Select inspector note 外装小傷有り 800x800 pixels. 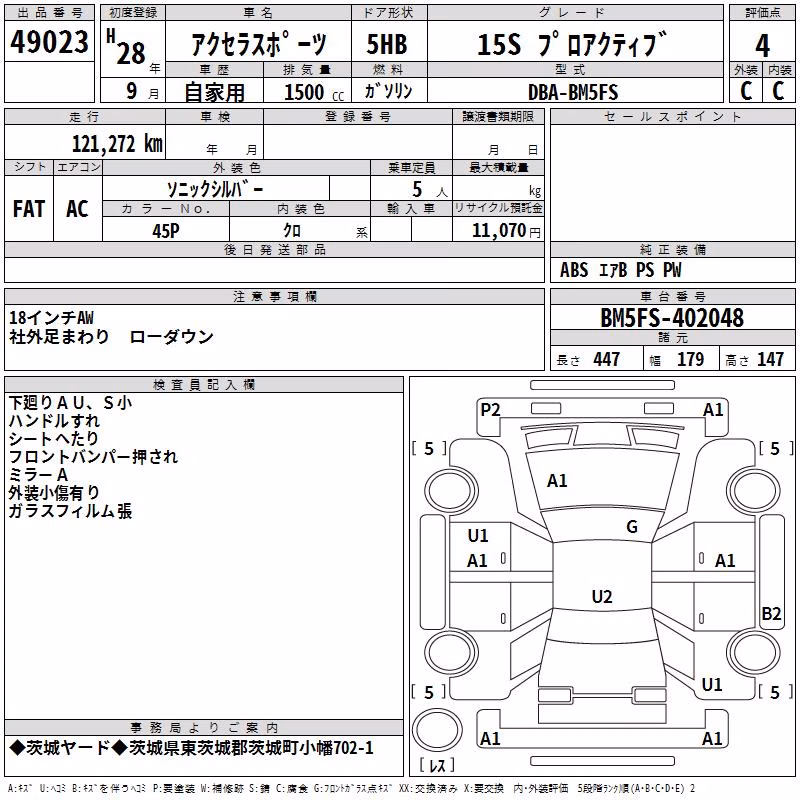(54, 493)
